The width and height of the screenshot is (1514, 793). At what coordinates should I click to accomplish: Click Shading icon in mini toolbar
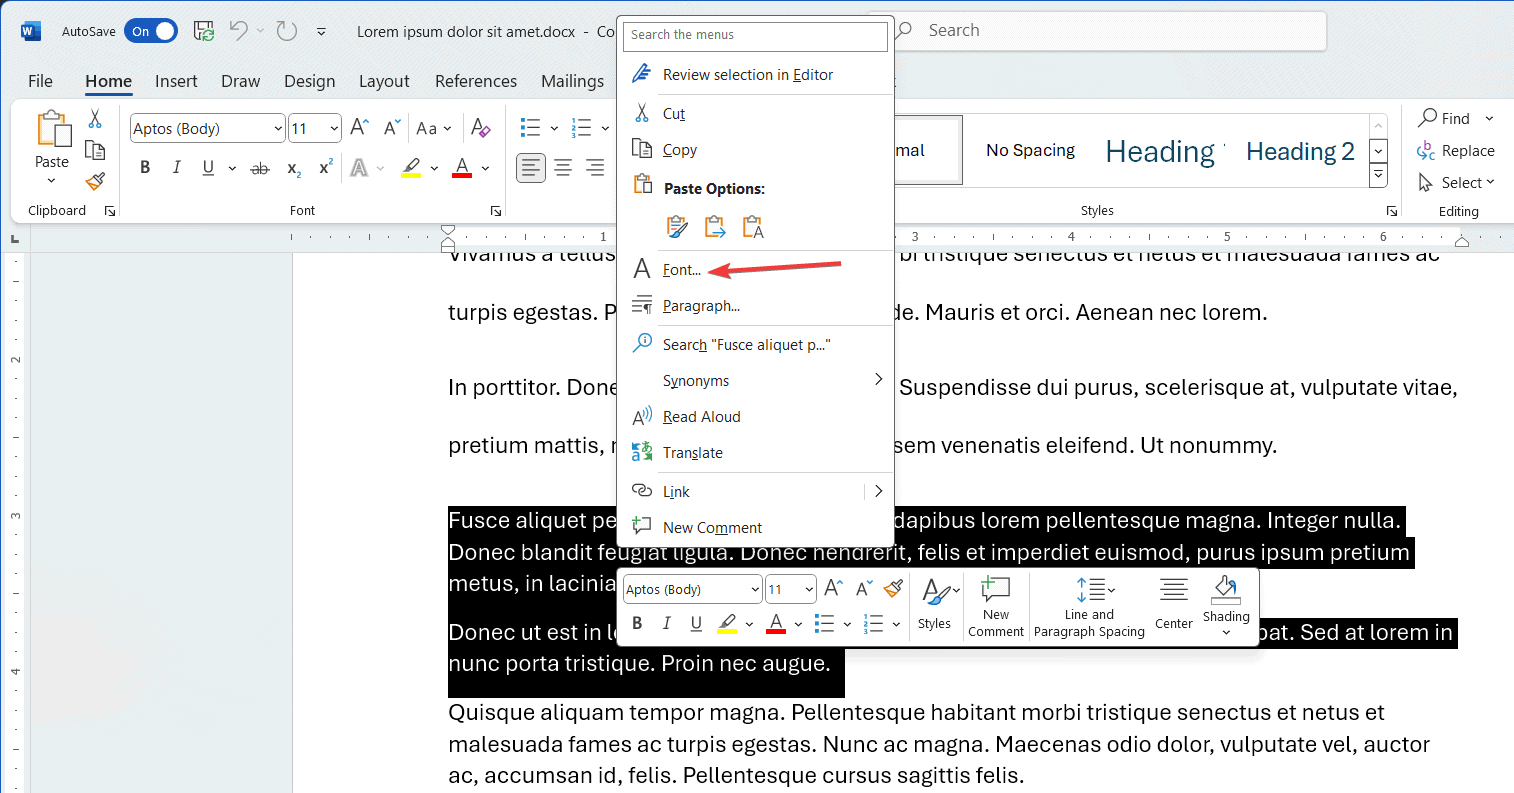(1226, 598)
